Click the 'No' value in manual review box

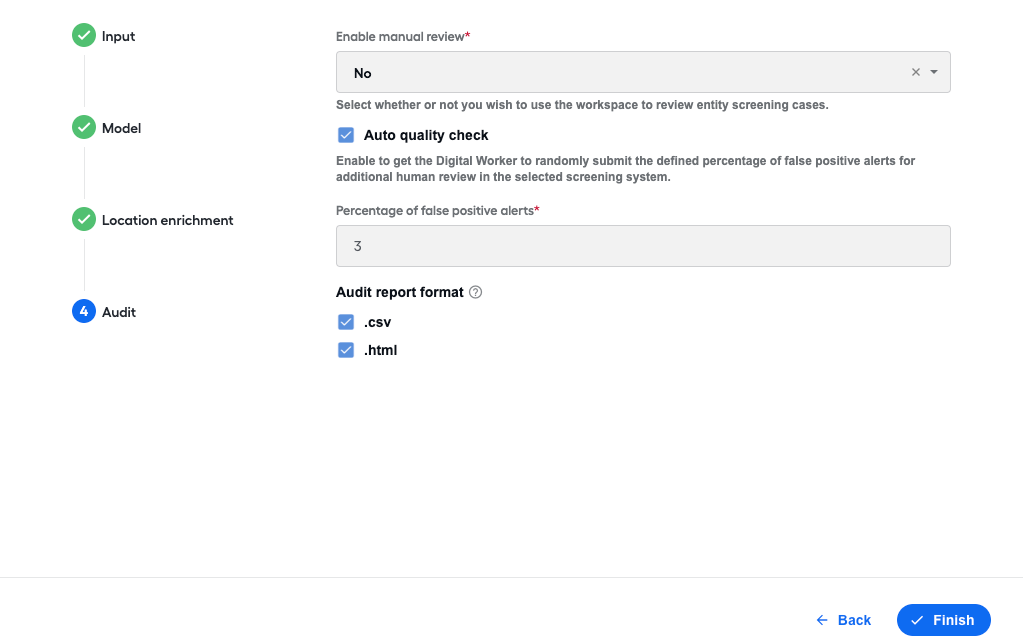(x=362, y=73)
